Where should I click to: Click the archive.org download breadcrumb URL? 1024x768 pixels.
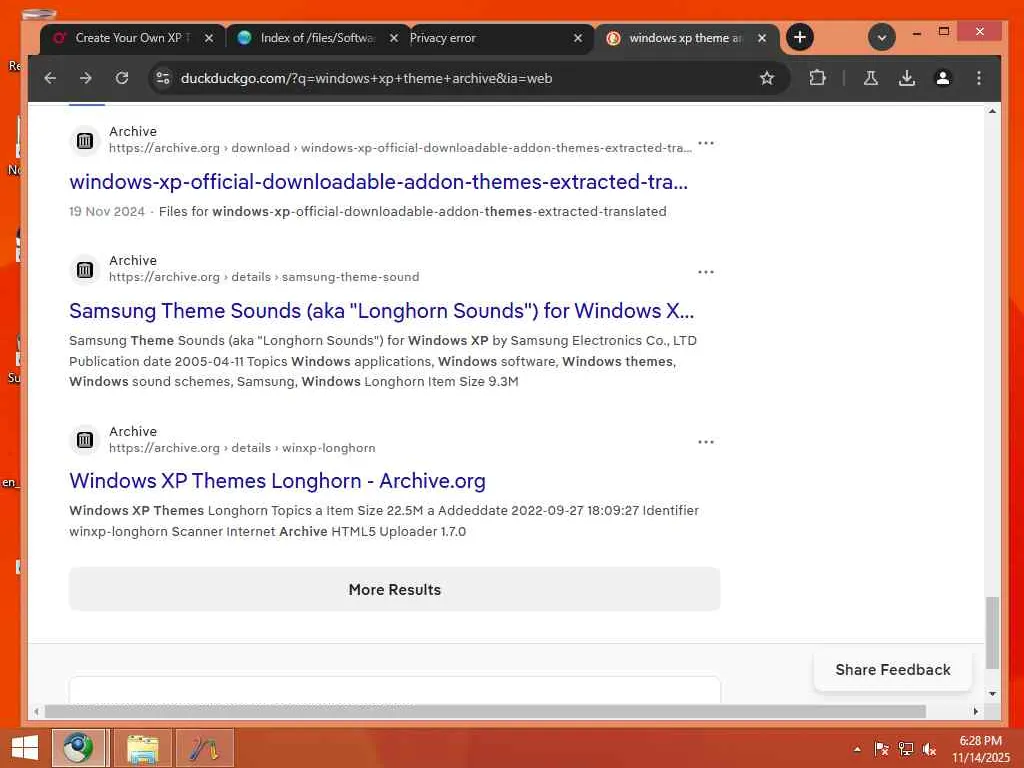click(x=400, y=148)
